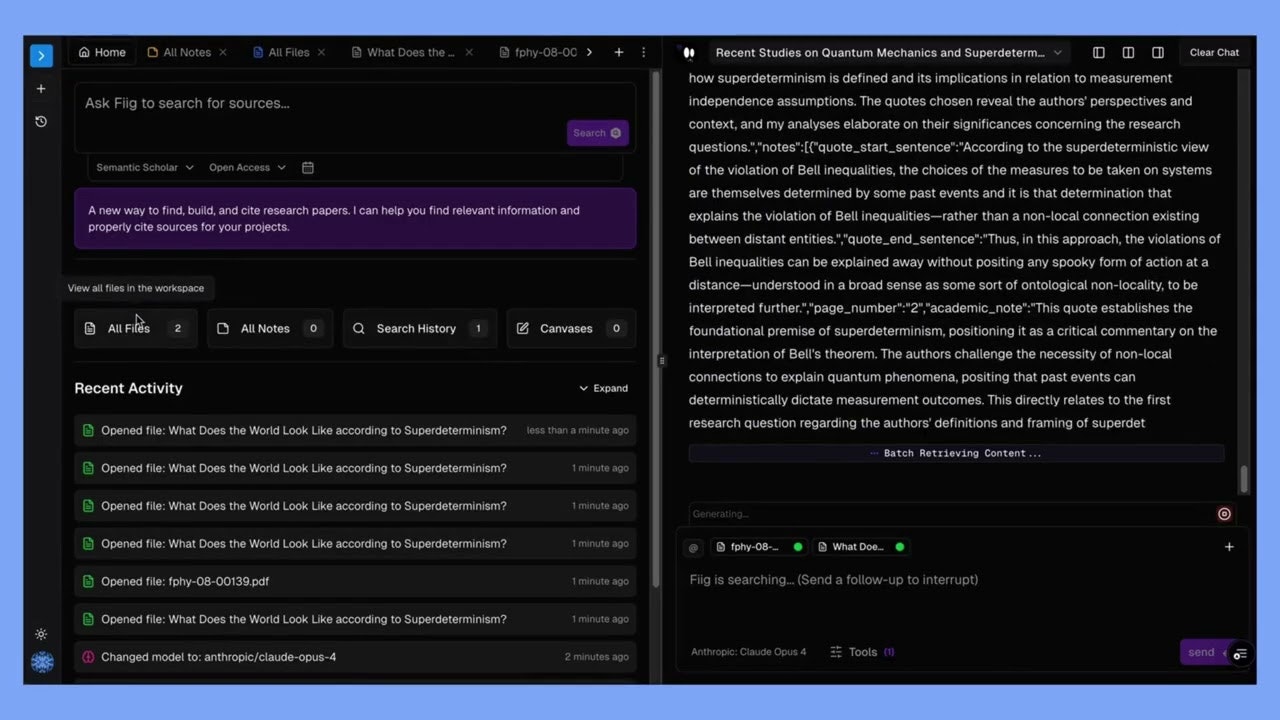Open Search History card
Screen dimensions: 1280x720
tap(419, 328)
